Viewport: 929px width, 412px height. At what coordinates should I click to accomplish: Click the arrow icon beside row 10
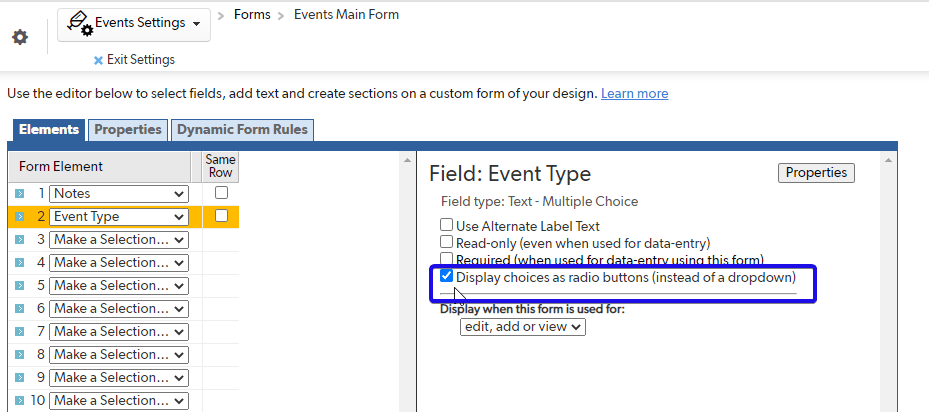(x=19, y=401)
